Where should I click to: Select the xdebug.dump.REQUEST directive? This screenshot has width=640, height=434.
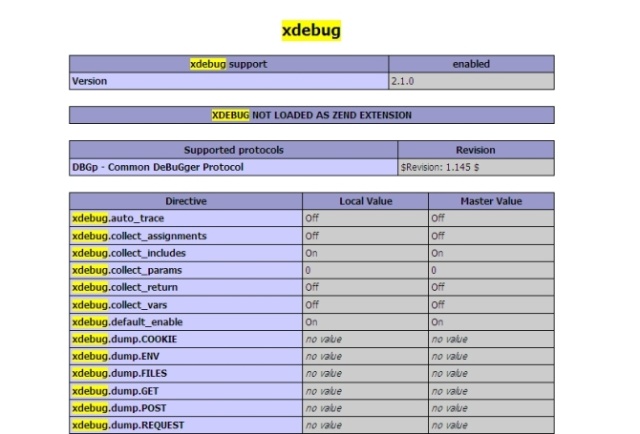click(186, 425)
